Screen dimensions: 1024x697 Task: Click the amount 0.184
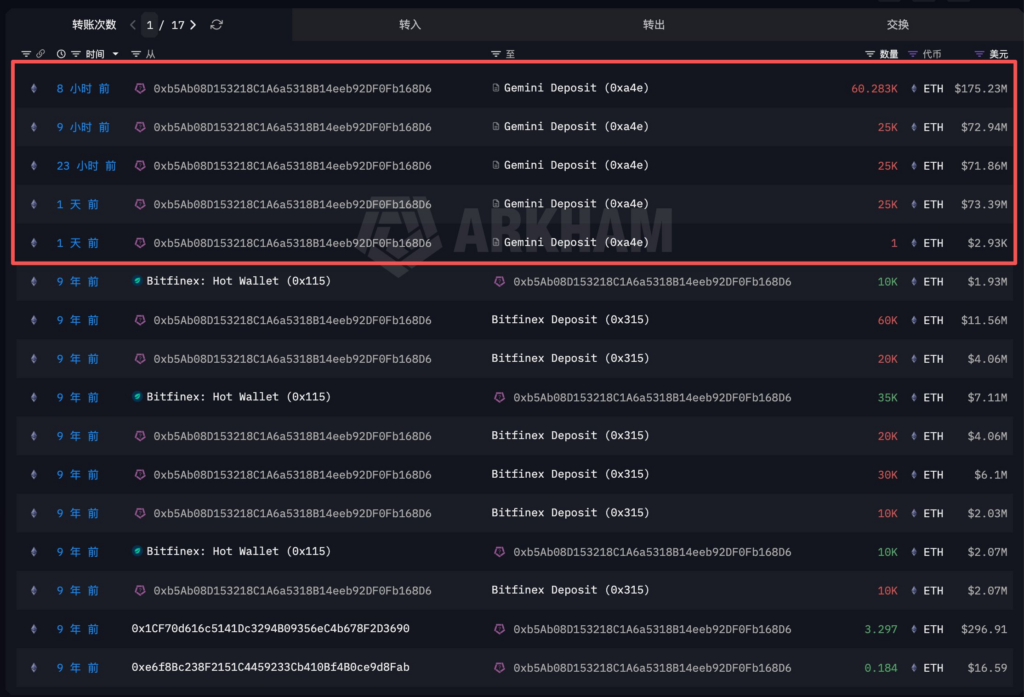(x=880, y=668)
